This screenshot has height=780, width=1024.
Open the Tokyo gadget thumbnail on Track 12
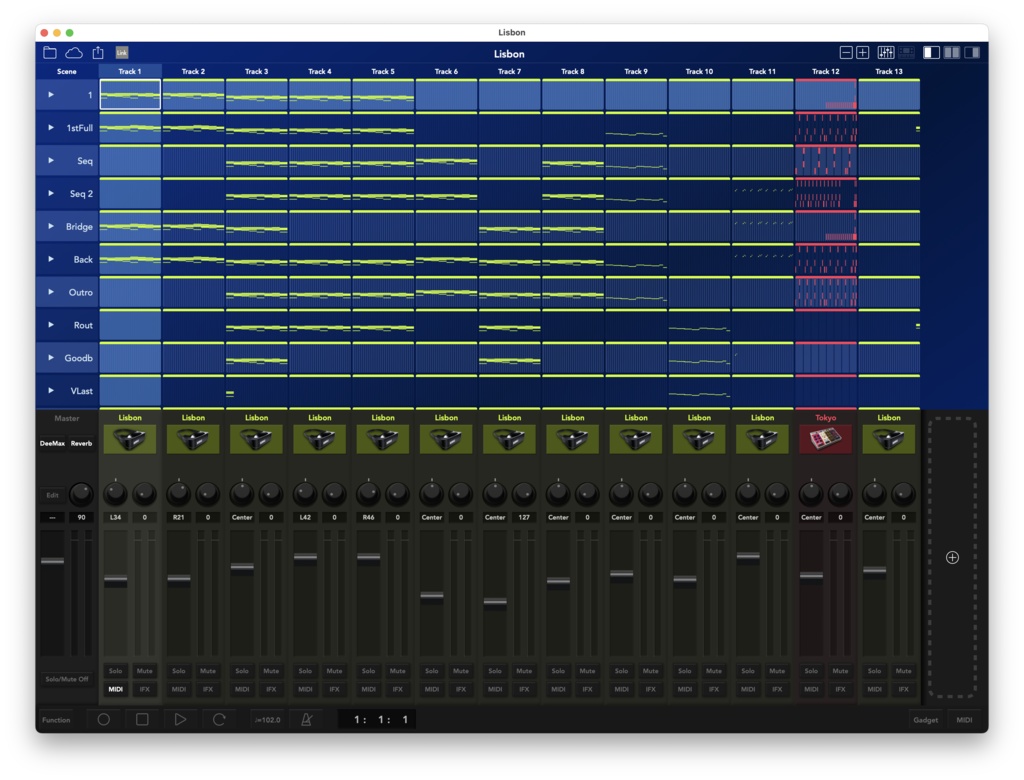pos(825,437)
